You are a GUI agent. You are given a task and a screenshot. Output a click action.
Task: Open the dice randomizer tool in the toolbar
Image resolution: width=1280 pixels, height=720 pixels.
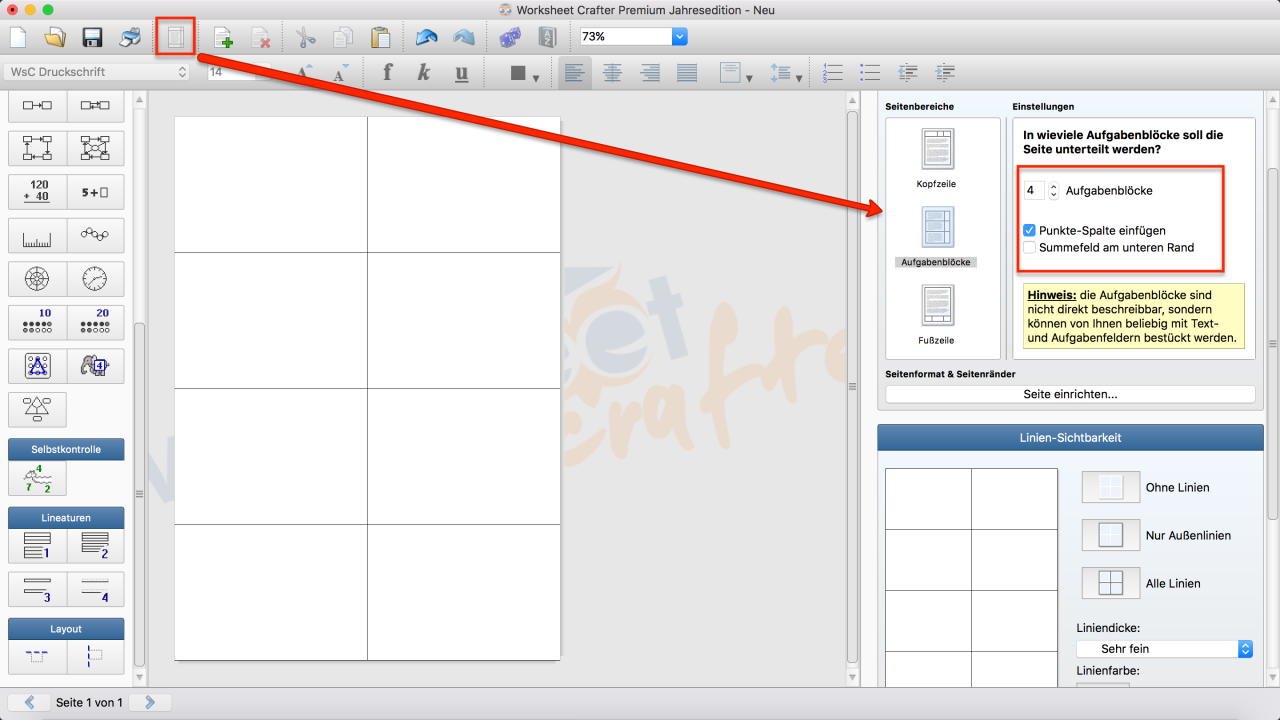click(509, 37)
